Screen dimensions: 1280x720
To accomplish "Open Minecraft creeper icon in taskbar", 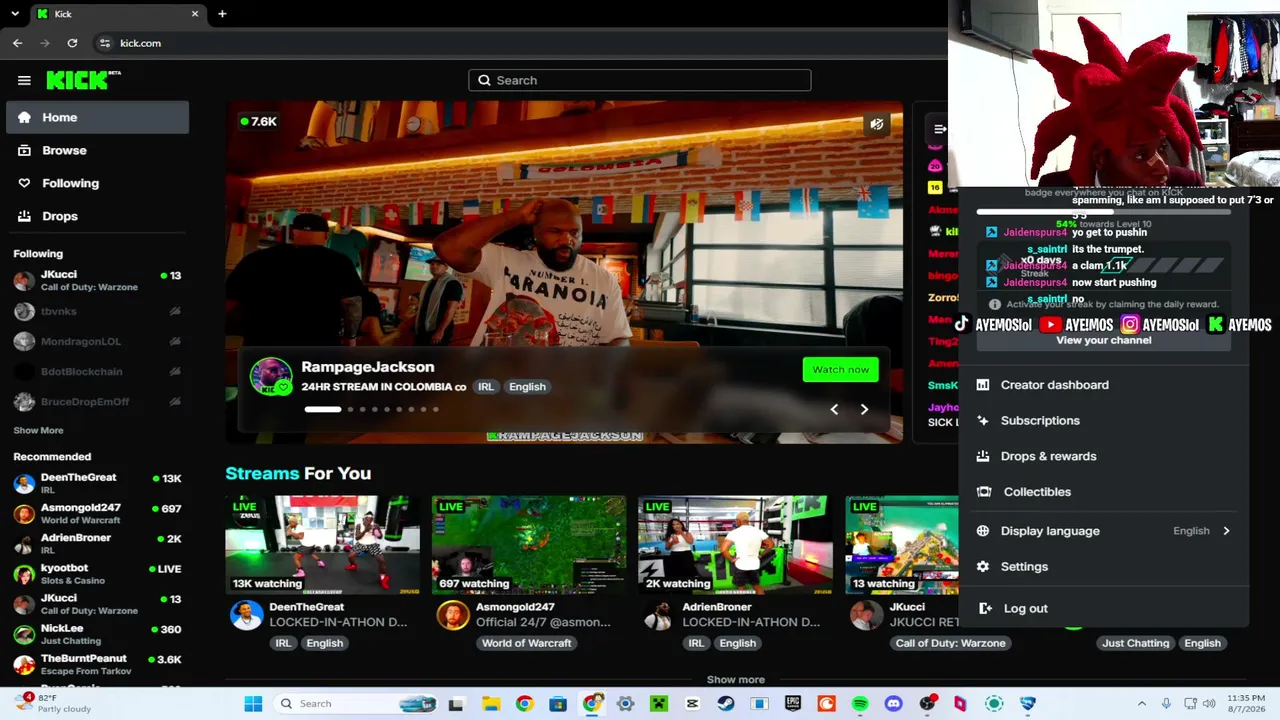I will pyautogui.click(x=659, y=704).
